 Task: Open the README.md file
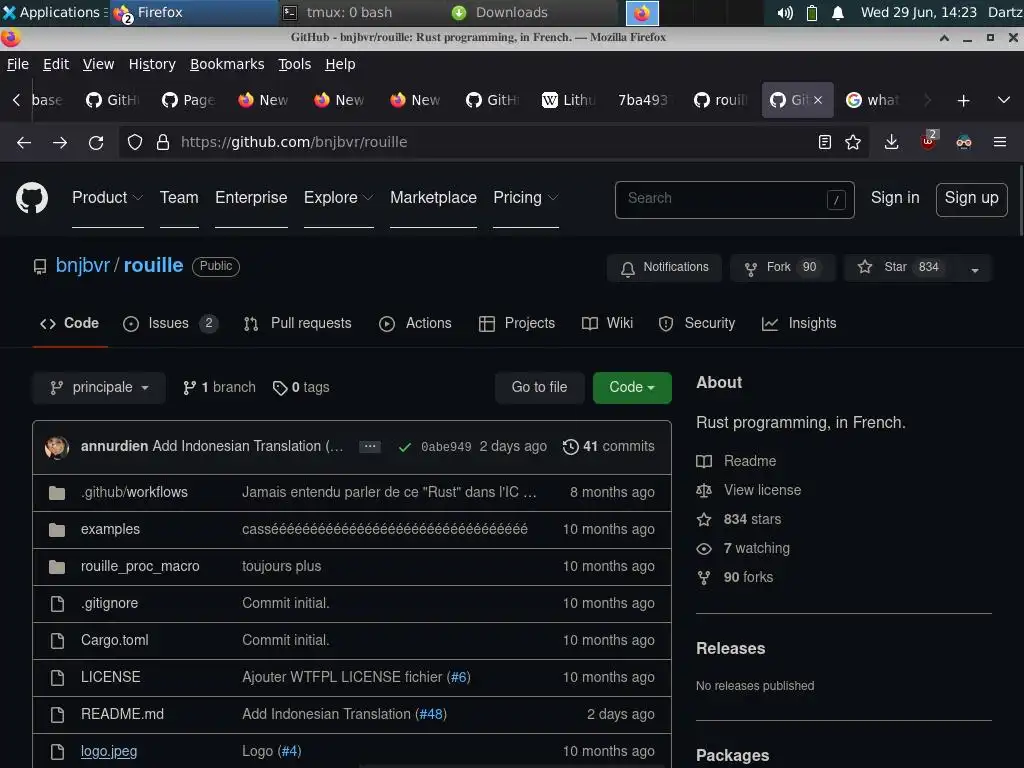coord(122,714)
